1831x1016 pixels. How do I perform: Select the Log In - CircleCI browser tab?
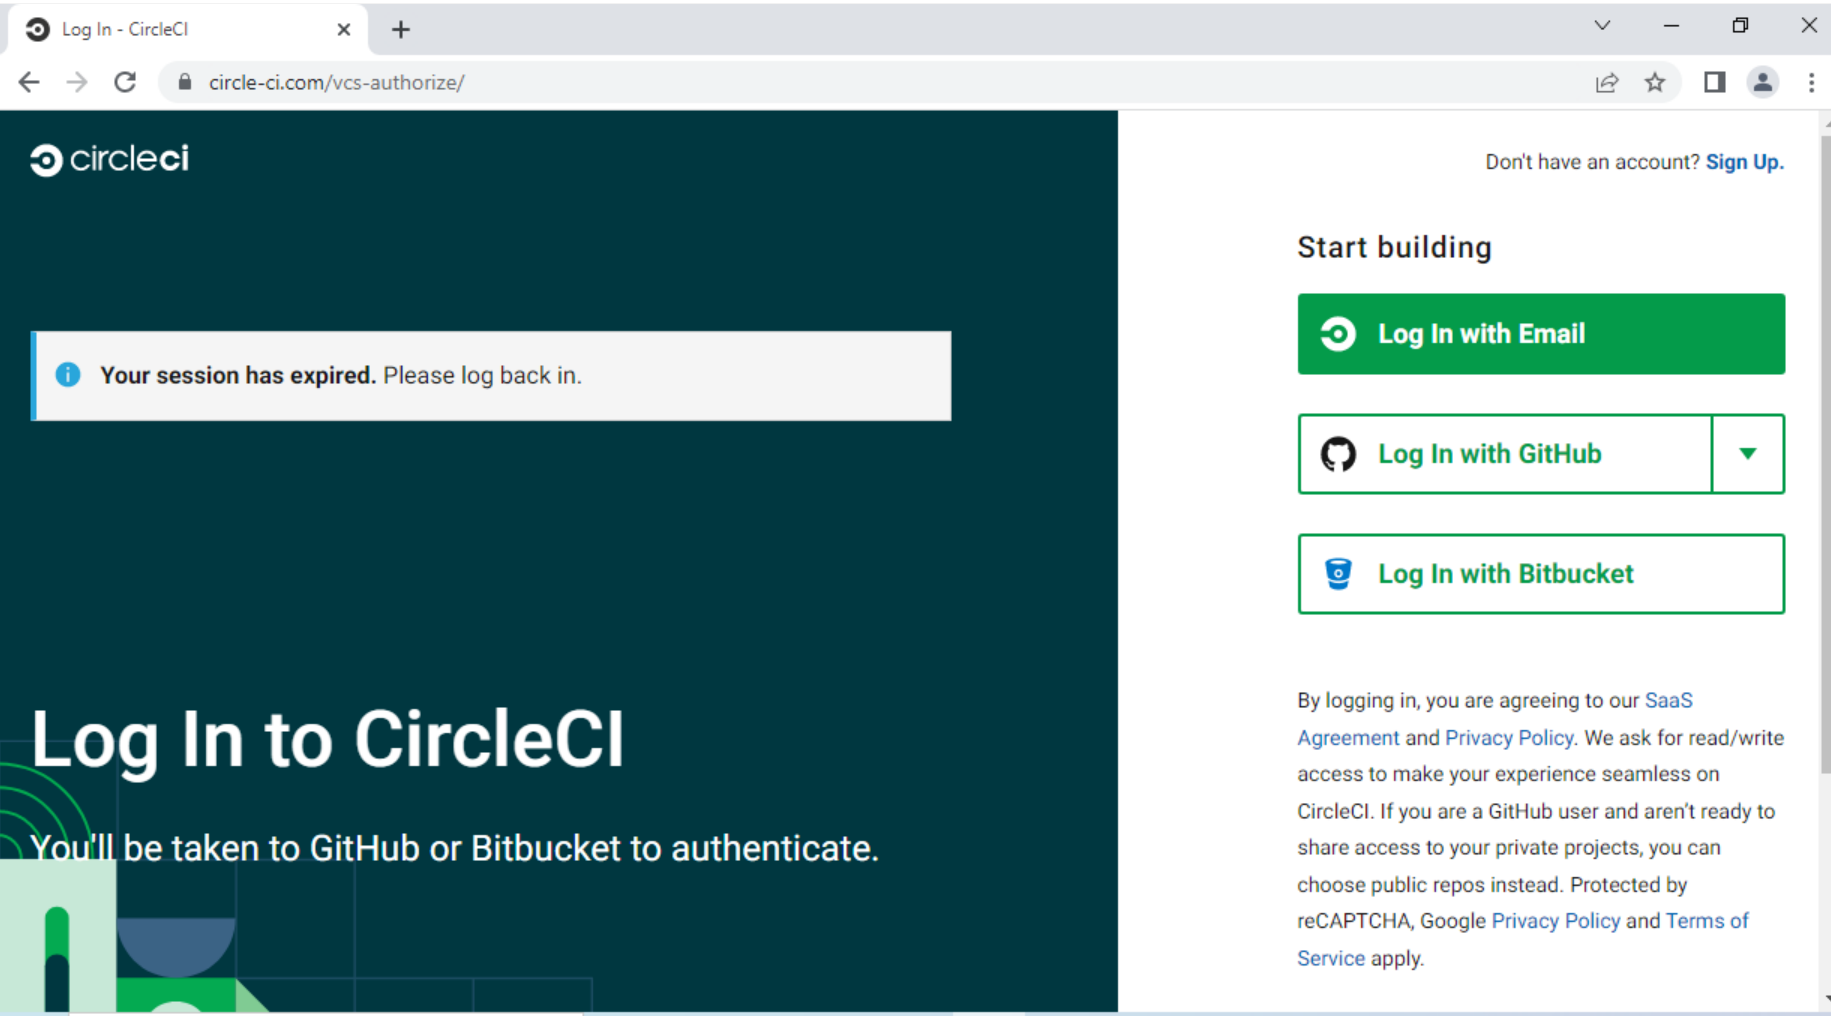(x=188, y=30)
